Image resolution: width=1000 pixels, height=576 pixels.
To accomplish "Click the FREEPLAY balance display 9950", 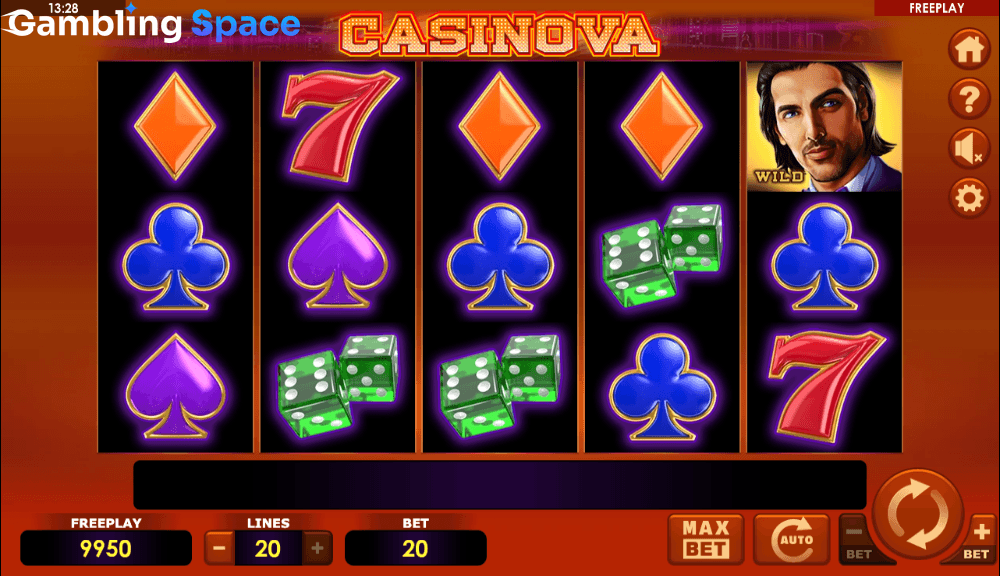I will click(106, 548).
